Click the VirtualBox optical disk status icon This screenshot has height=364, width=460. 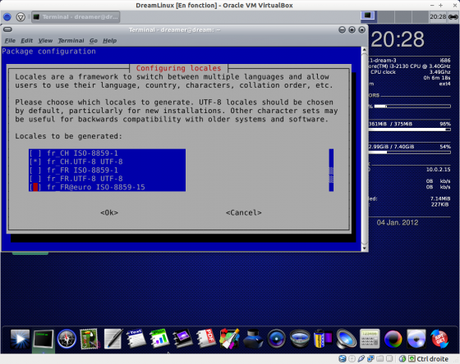click(x=352, y=359)
